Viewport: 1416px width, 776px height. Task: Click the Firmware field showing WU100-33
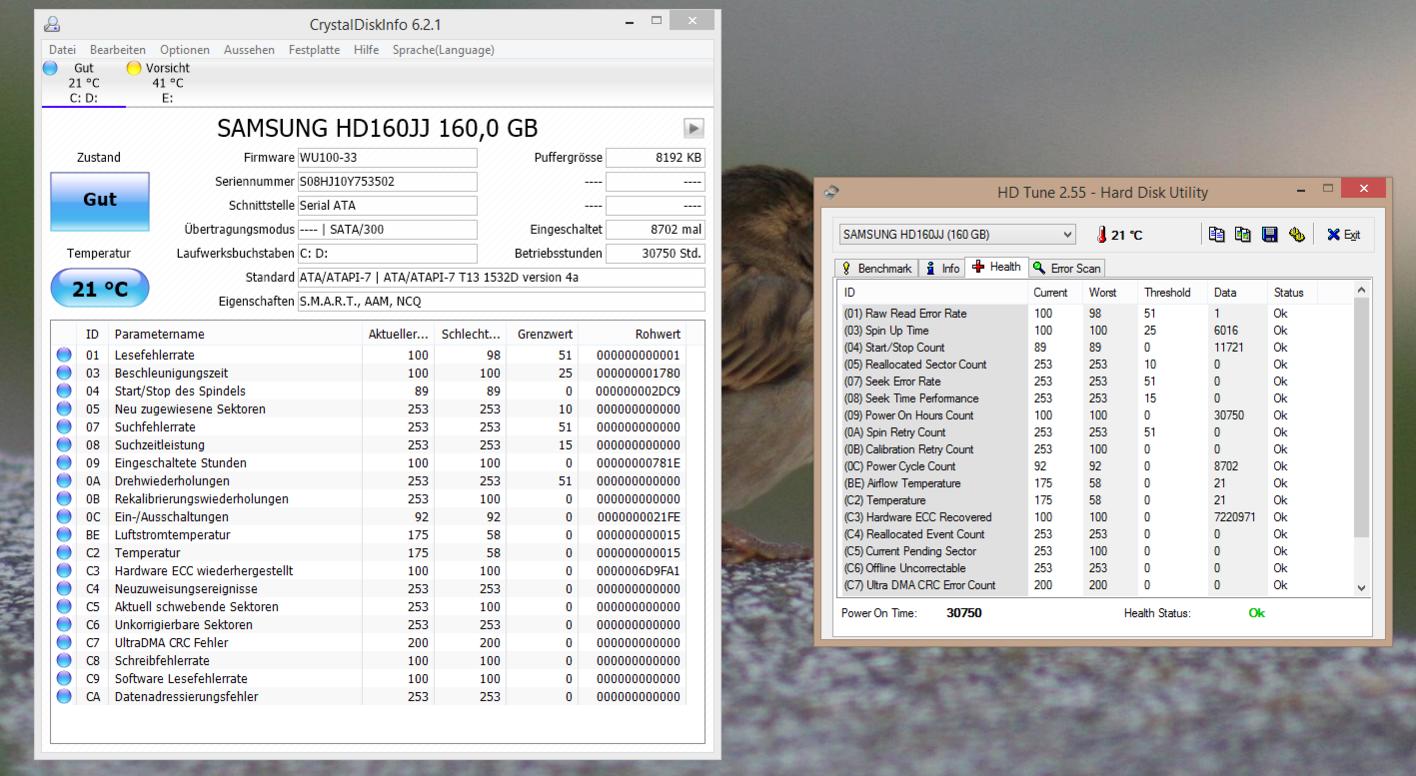(387, 158)
